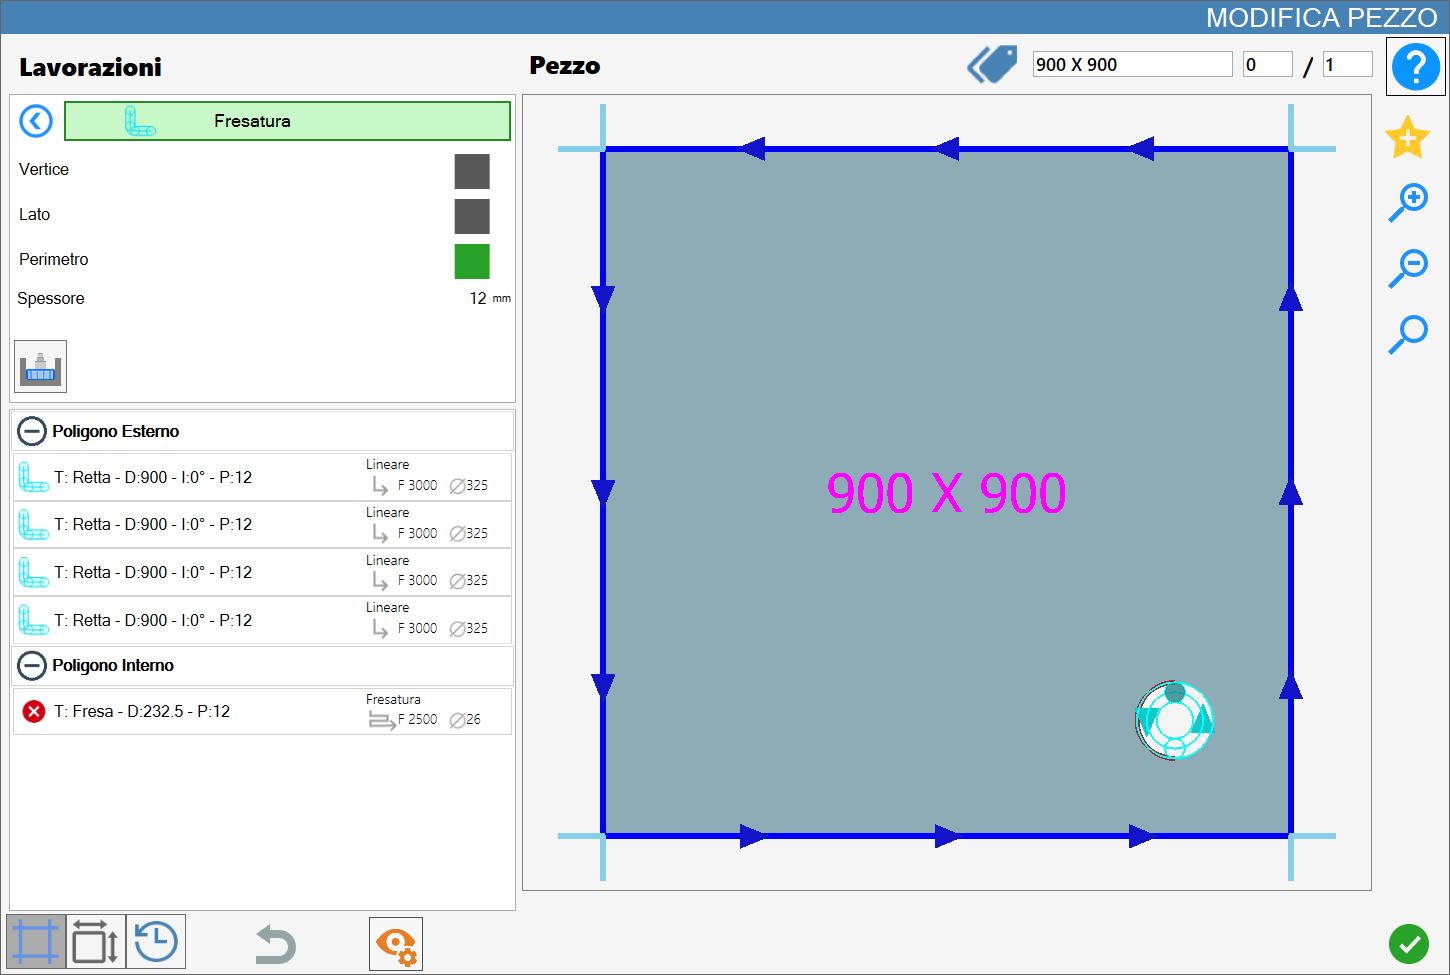This screenshot has width=1450, height=975.
Task: Click the piece dimensions resize icon
Action: pyautogui.click(x=96, y=942)
